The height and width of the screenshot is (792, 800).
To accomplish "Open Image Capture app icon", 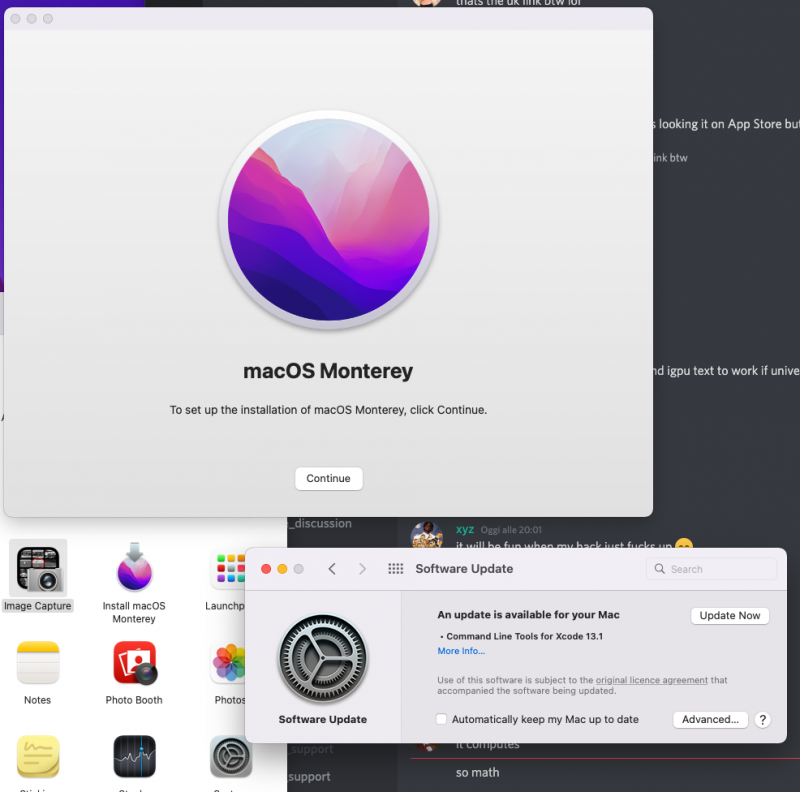I will click(x=38, y=567).
